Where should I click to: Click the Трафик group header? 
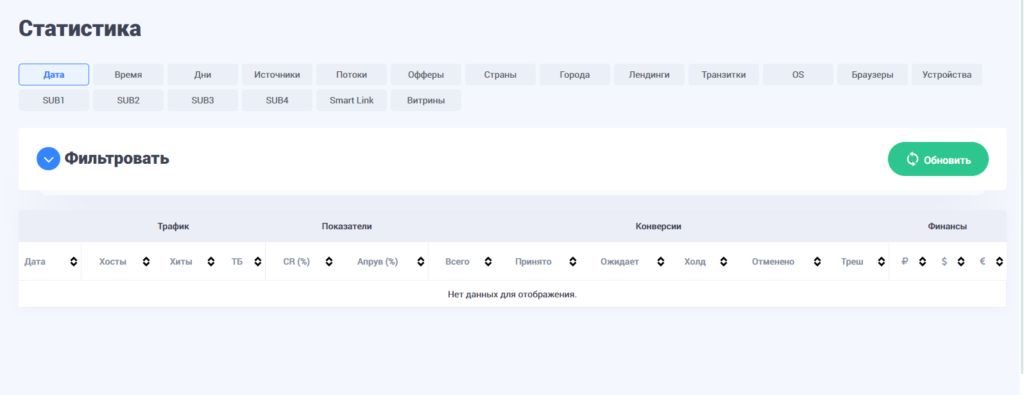(x=173, y=226)
